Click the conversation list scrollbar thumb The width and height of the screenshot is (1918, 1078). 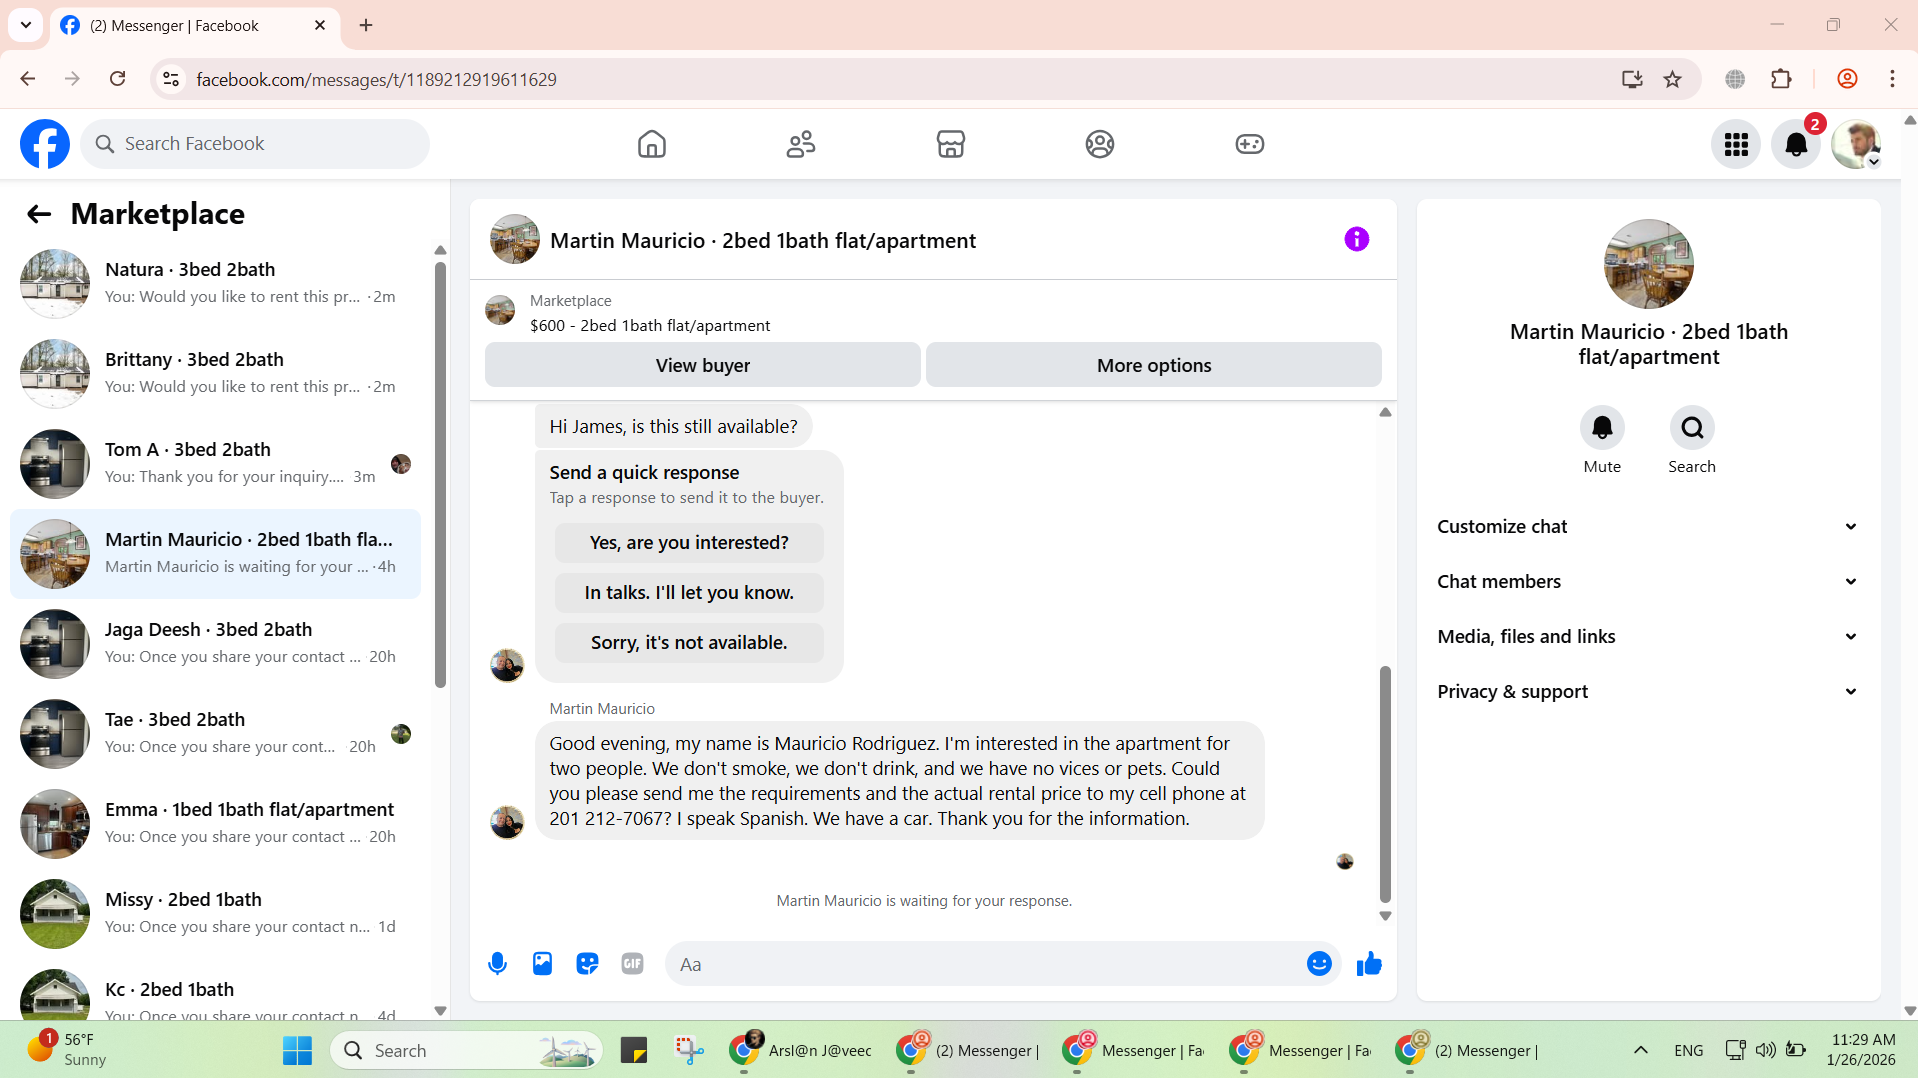tap(440, 475)
